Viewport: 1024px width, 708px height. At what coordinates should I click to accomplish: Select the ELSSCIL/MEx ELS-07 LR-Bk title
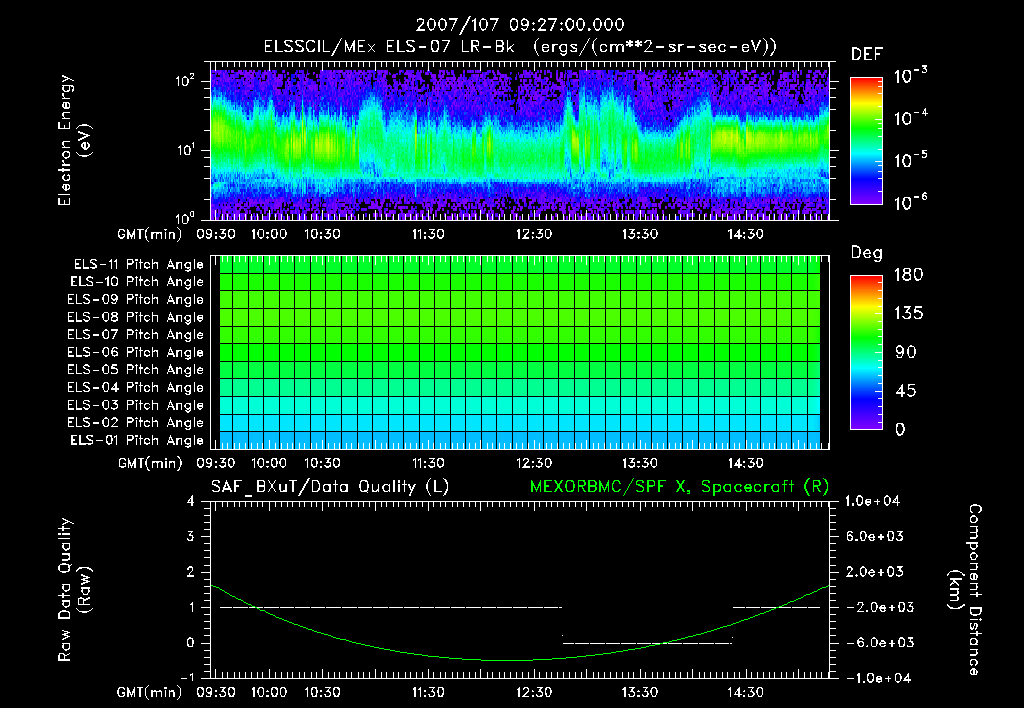point(389,47)
